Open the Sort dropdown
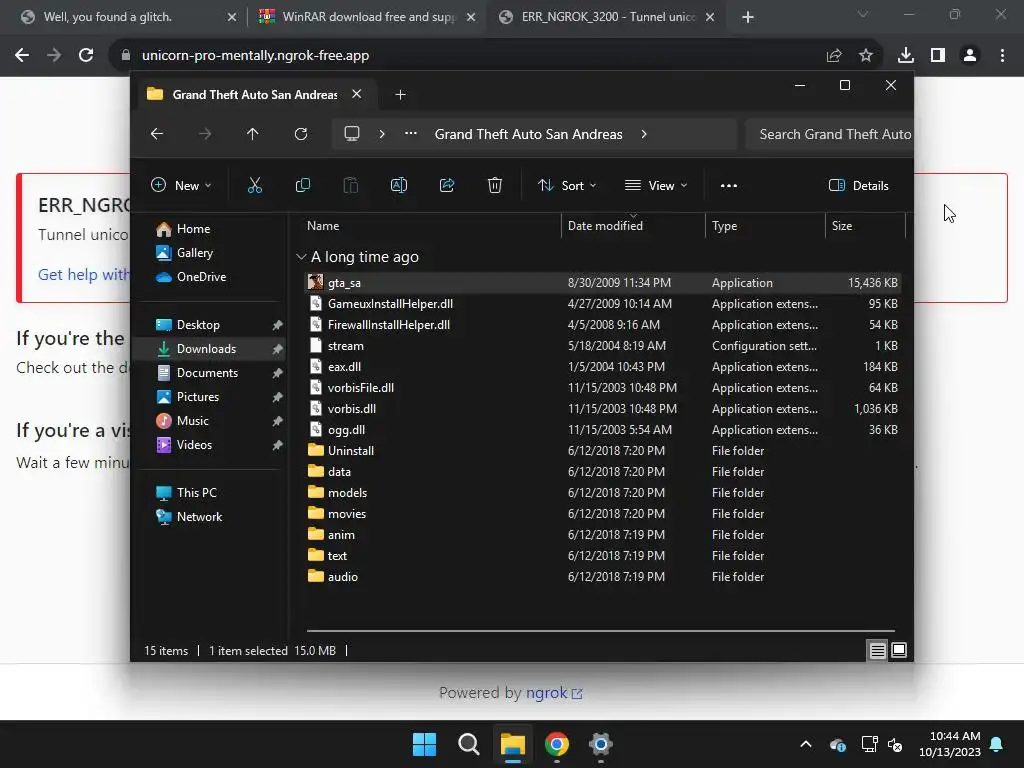Viewport: 1024px width, 768px height. [x=567, y=185]
